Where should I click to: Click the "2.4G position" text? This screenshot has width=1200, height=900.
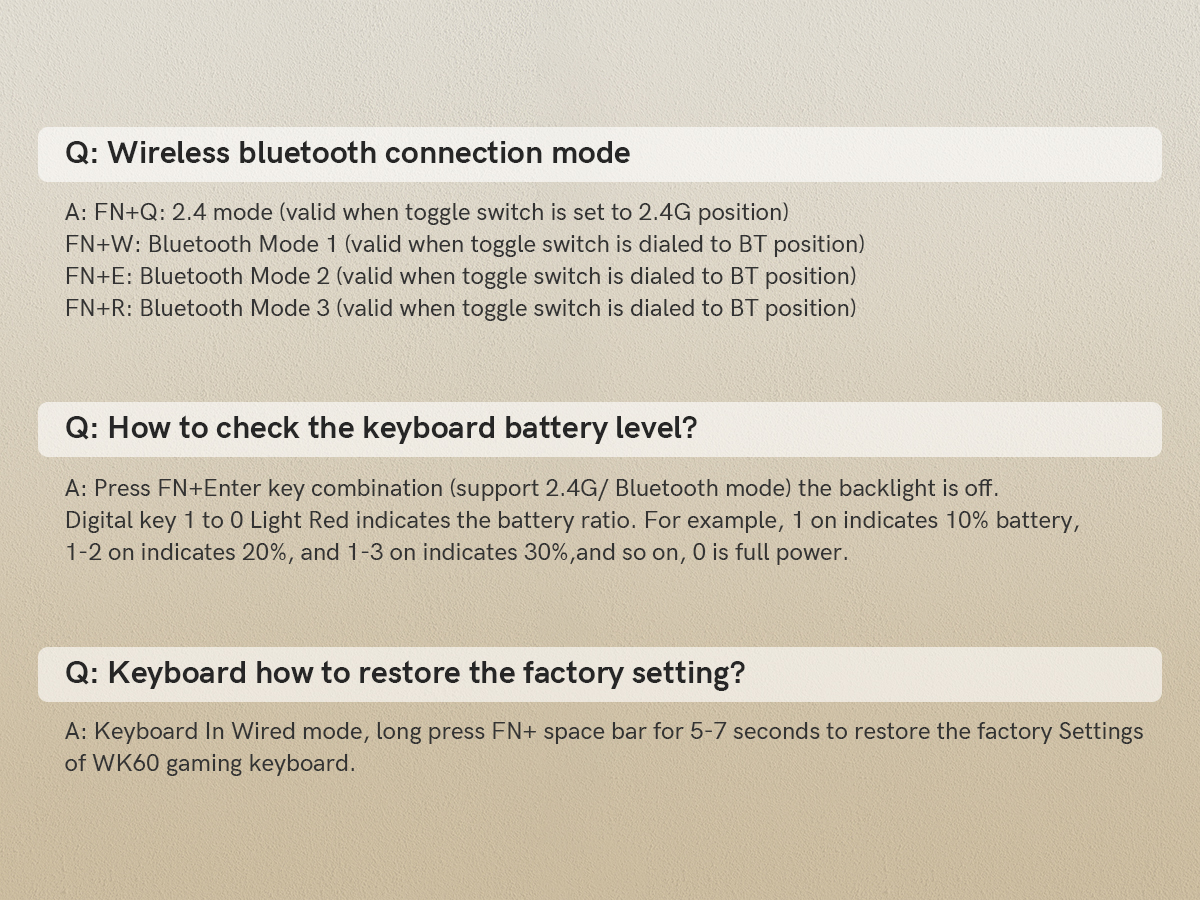pos(713,212)
